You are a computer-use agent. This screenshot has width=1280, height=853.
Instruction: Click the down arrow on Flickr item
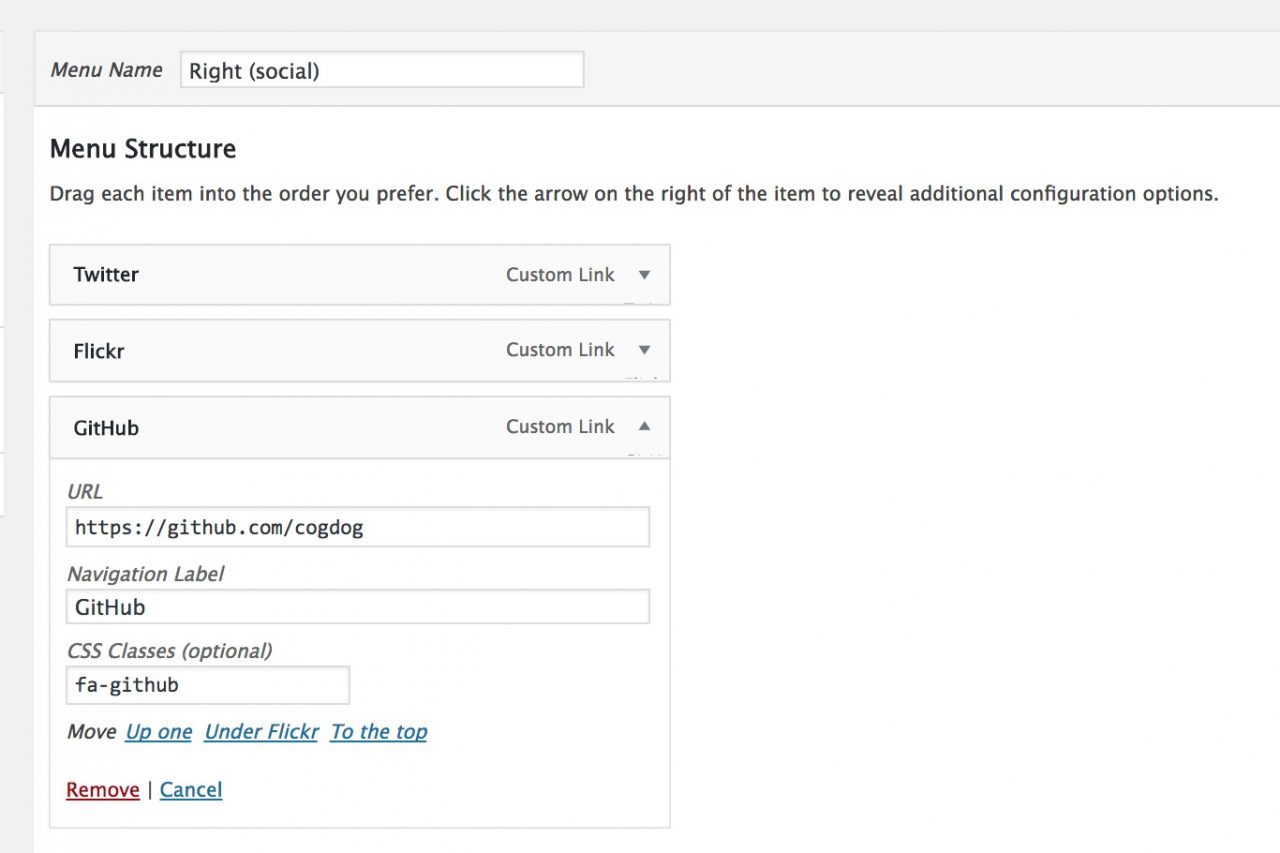645,351
